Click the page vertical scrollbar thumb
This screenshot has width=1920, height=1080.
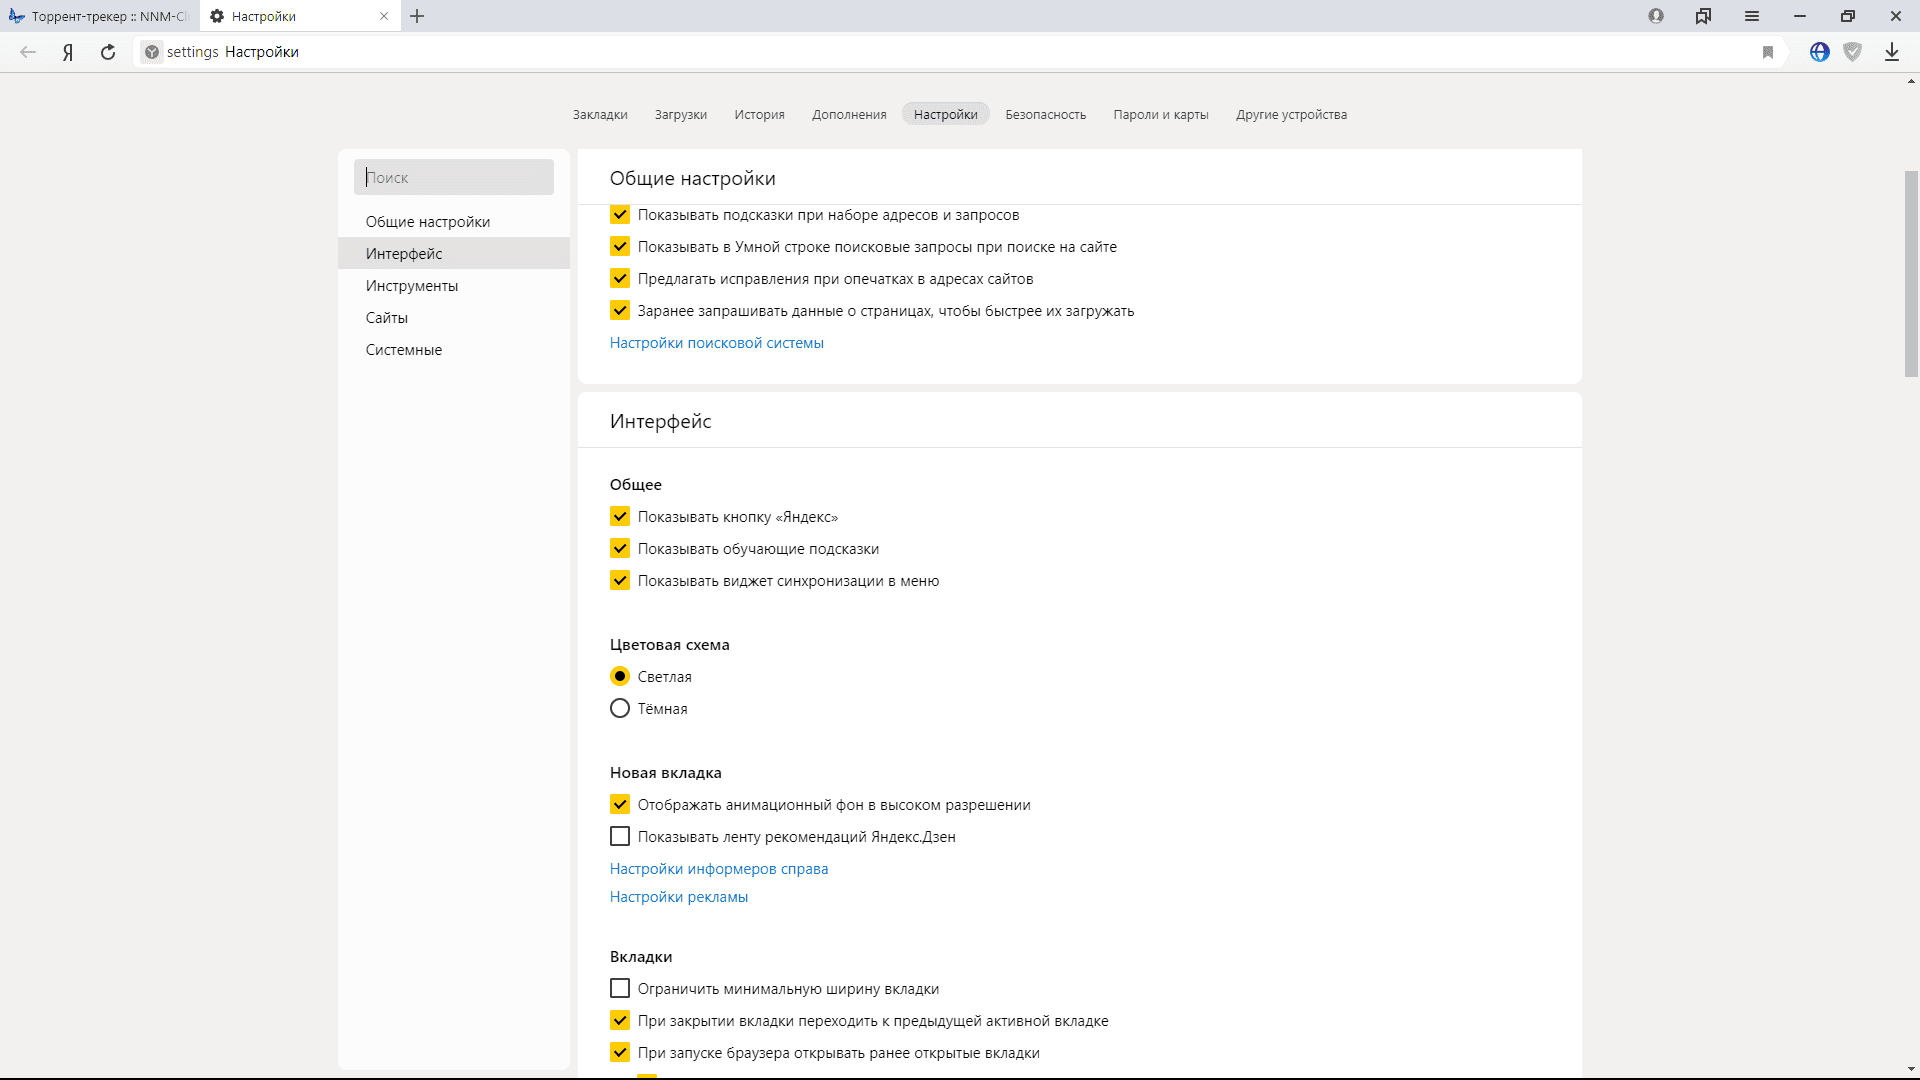(x=1911, y=273)
